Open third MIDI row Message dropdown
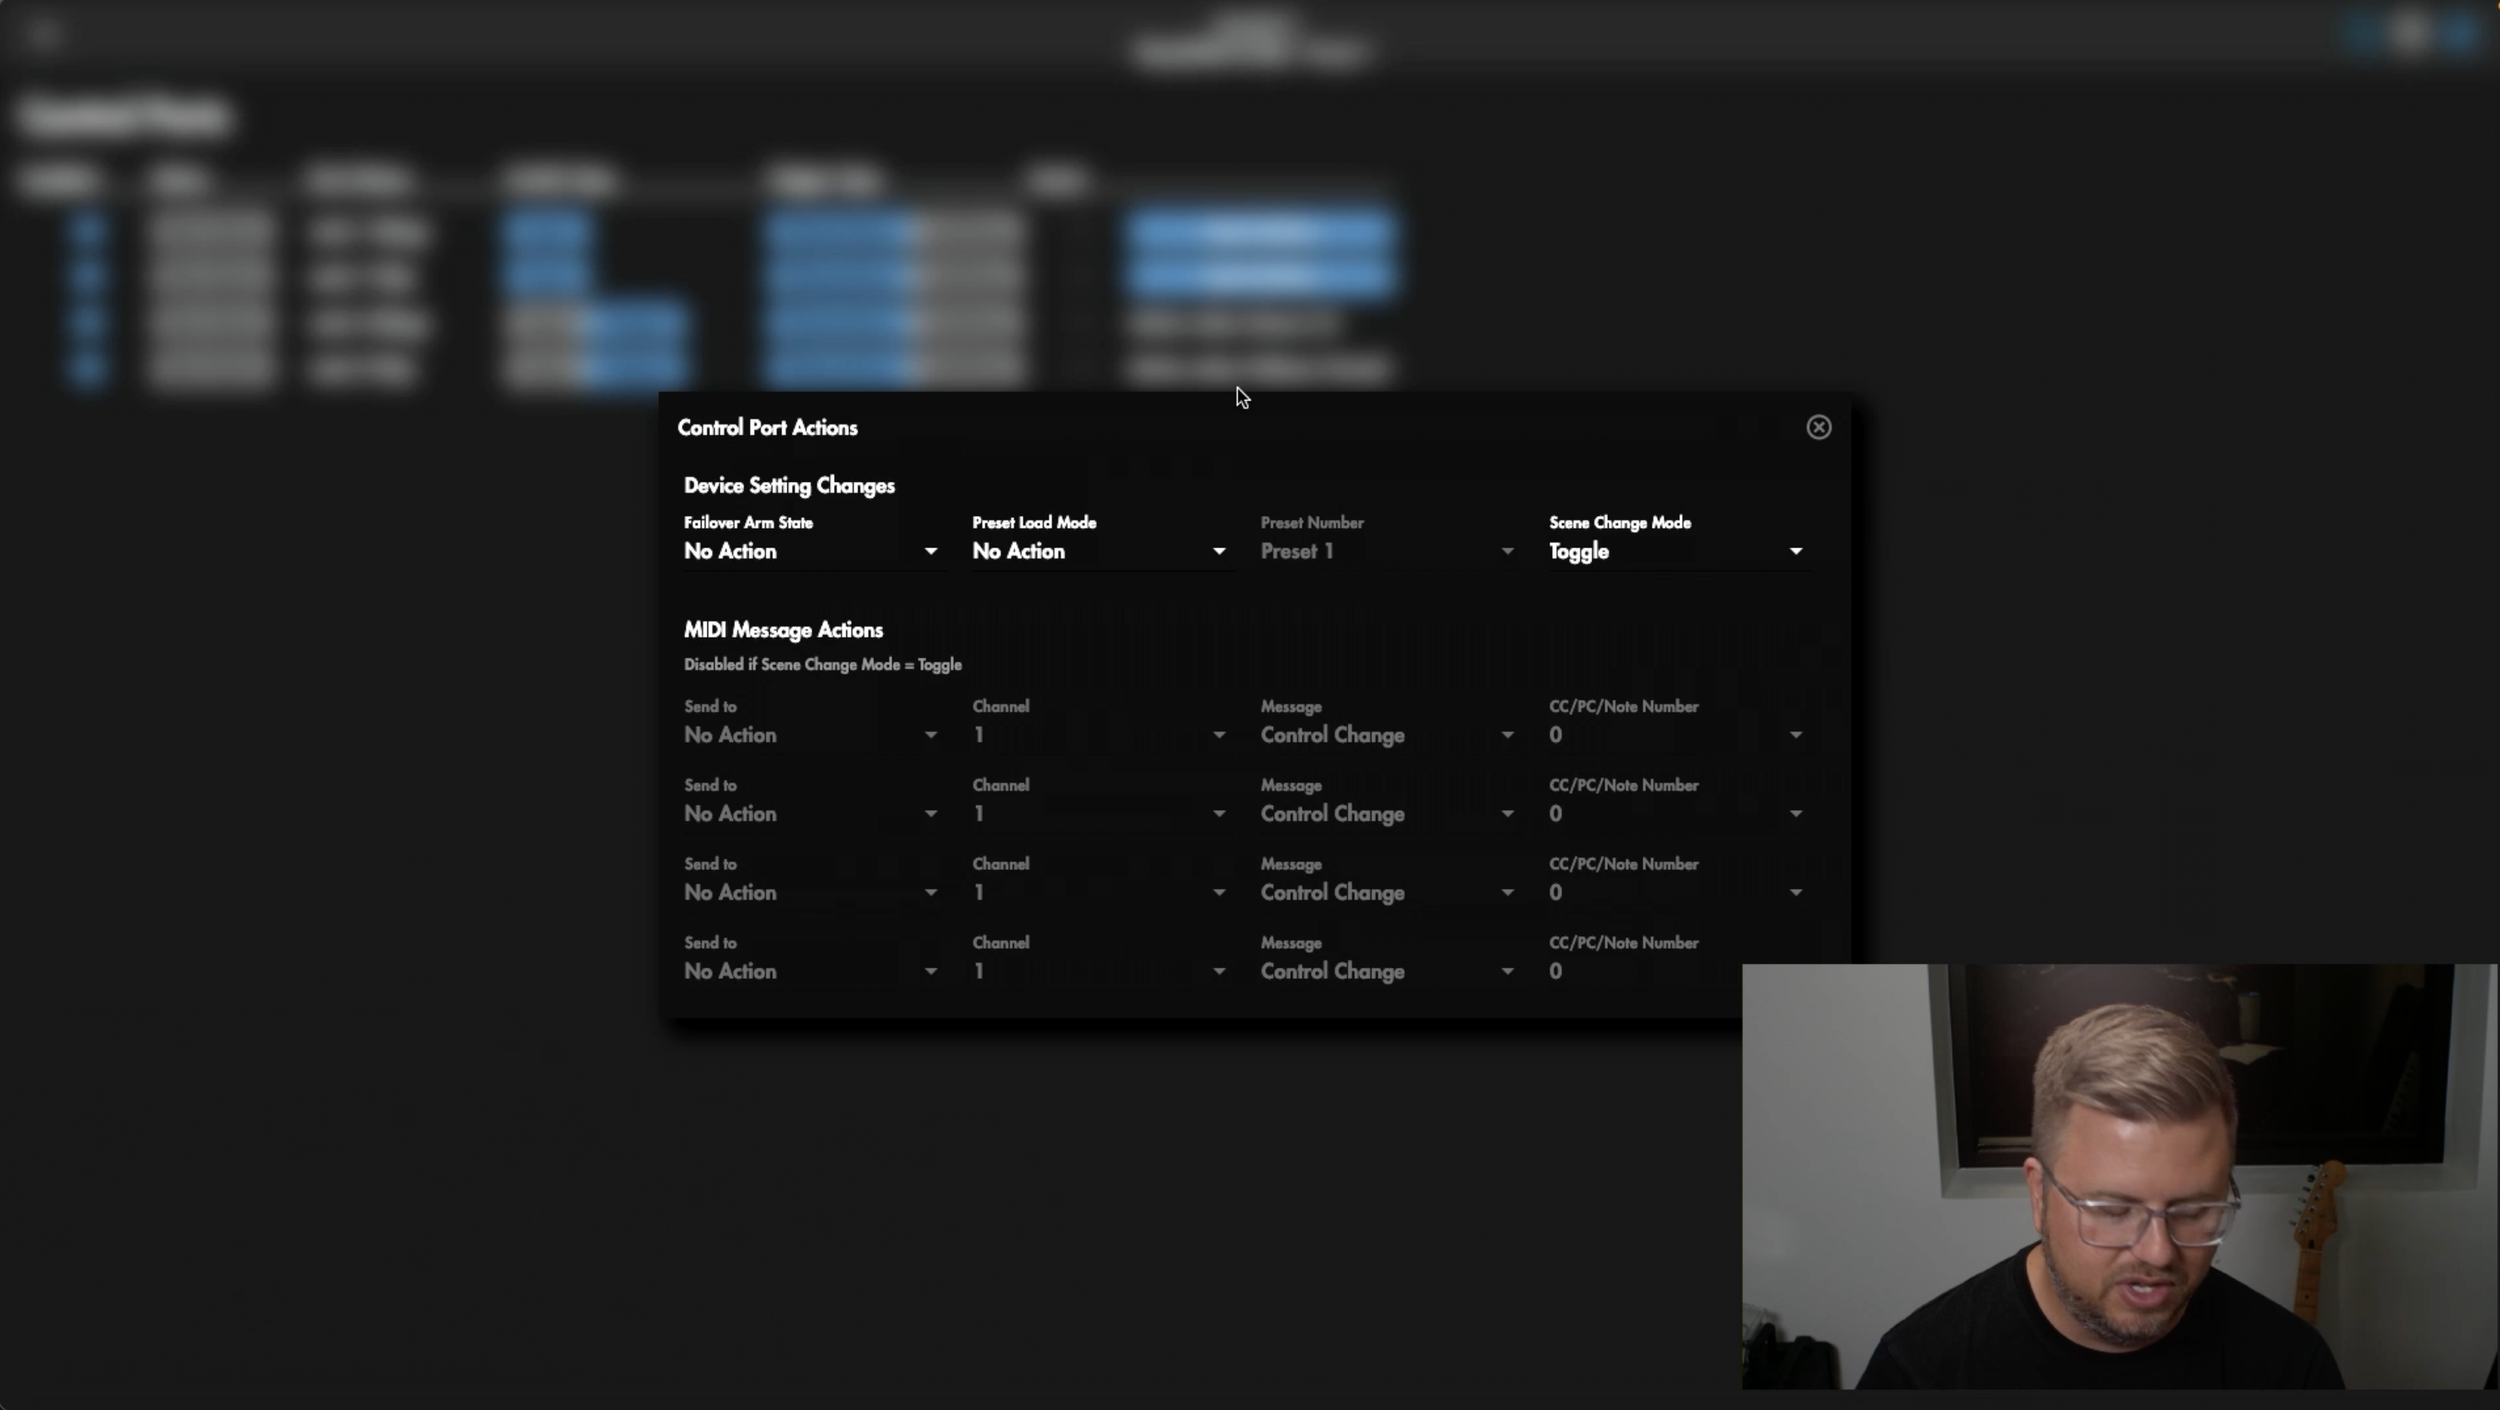Image resolution: width=2500 pixels, height=1410 pixels. (x=1386, y=892)
